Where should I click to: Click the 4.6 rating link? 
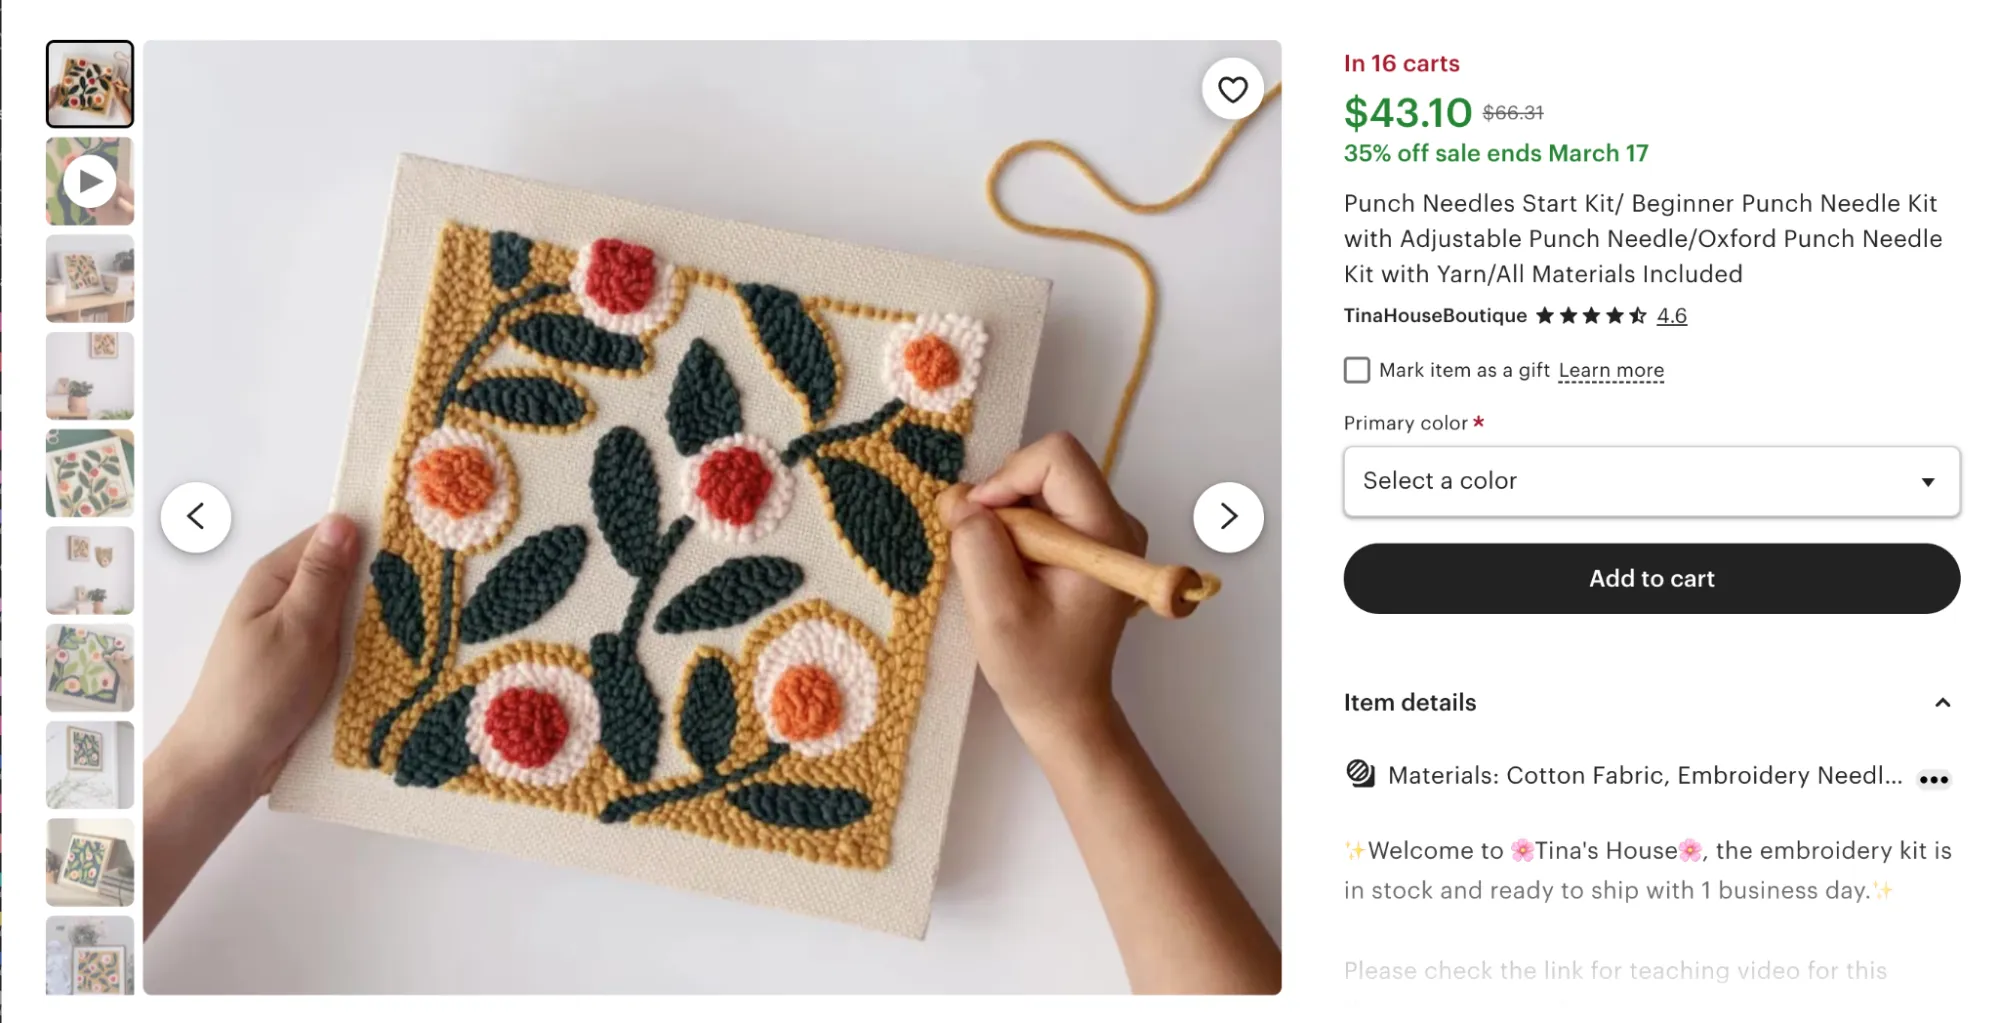click(1671, 316)
